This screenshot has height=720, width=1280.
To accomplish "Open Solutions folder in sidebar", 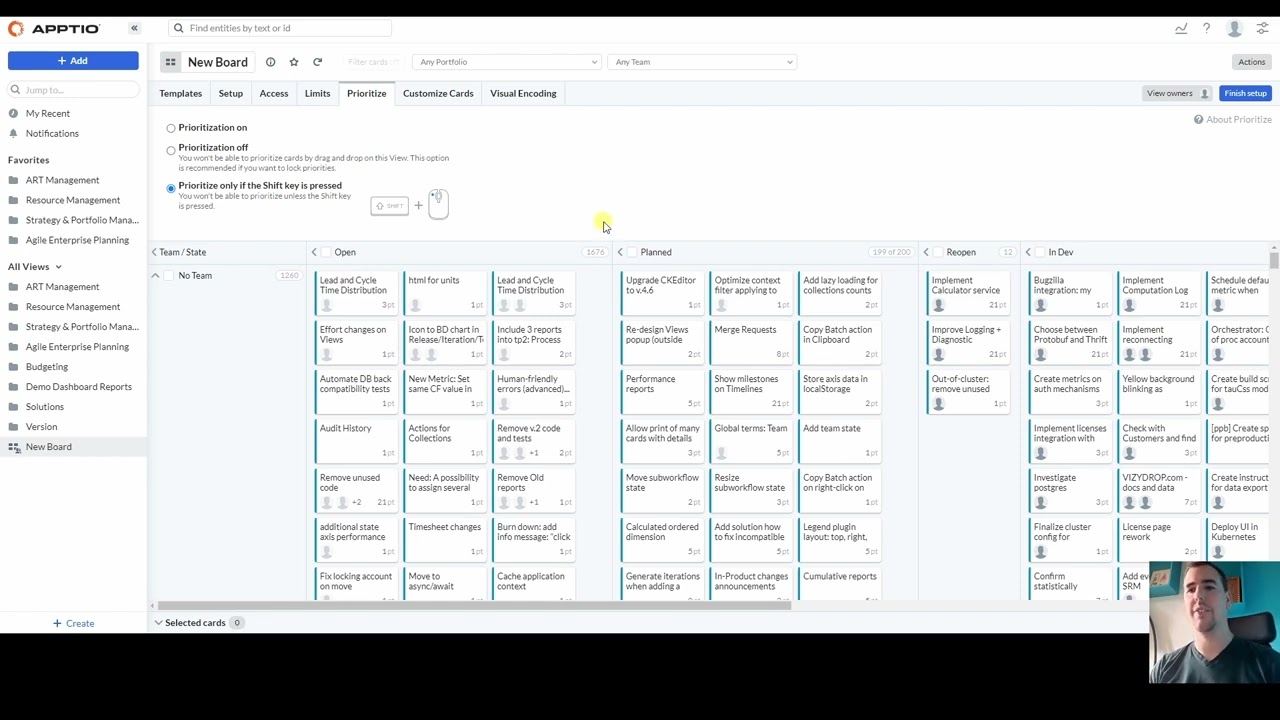I will (44, 407).
